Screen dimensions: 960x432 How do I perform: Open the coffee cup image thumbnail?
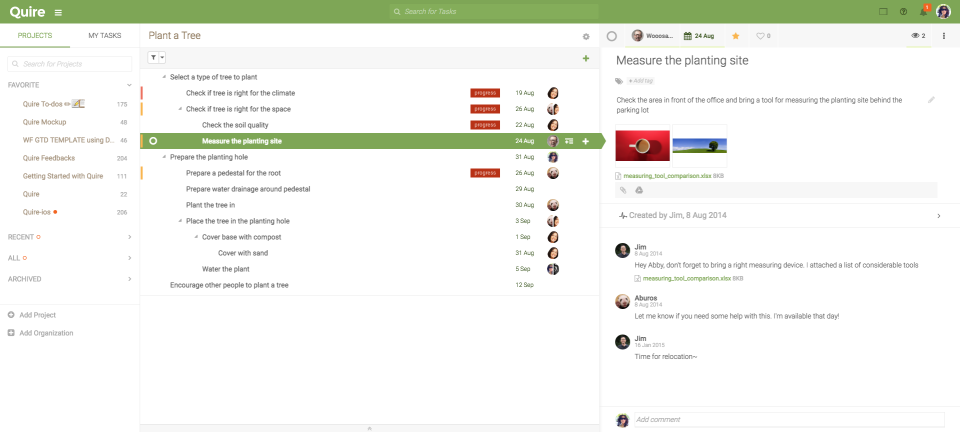click(643, 146)
